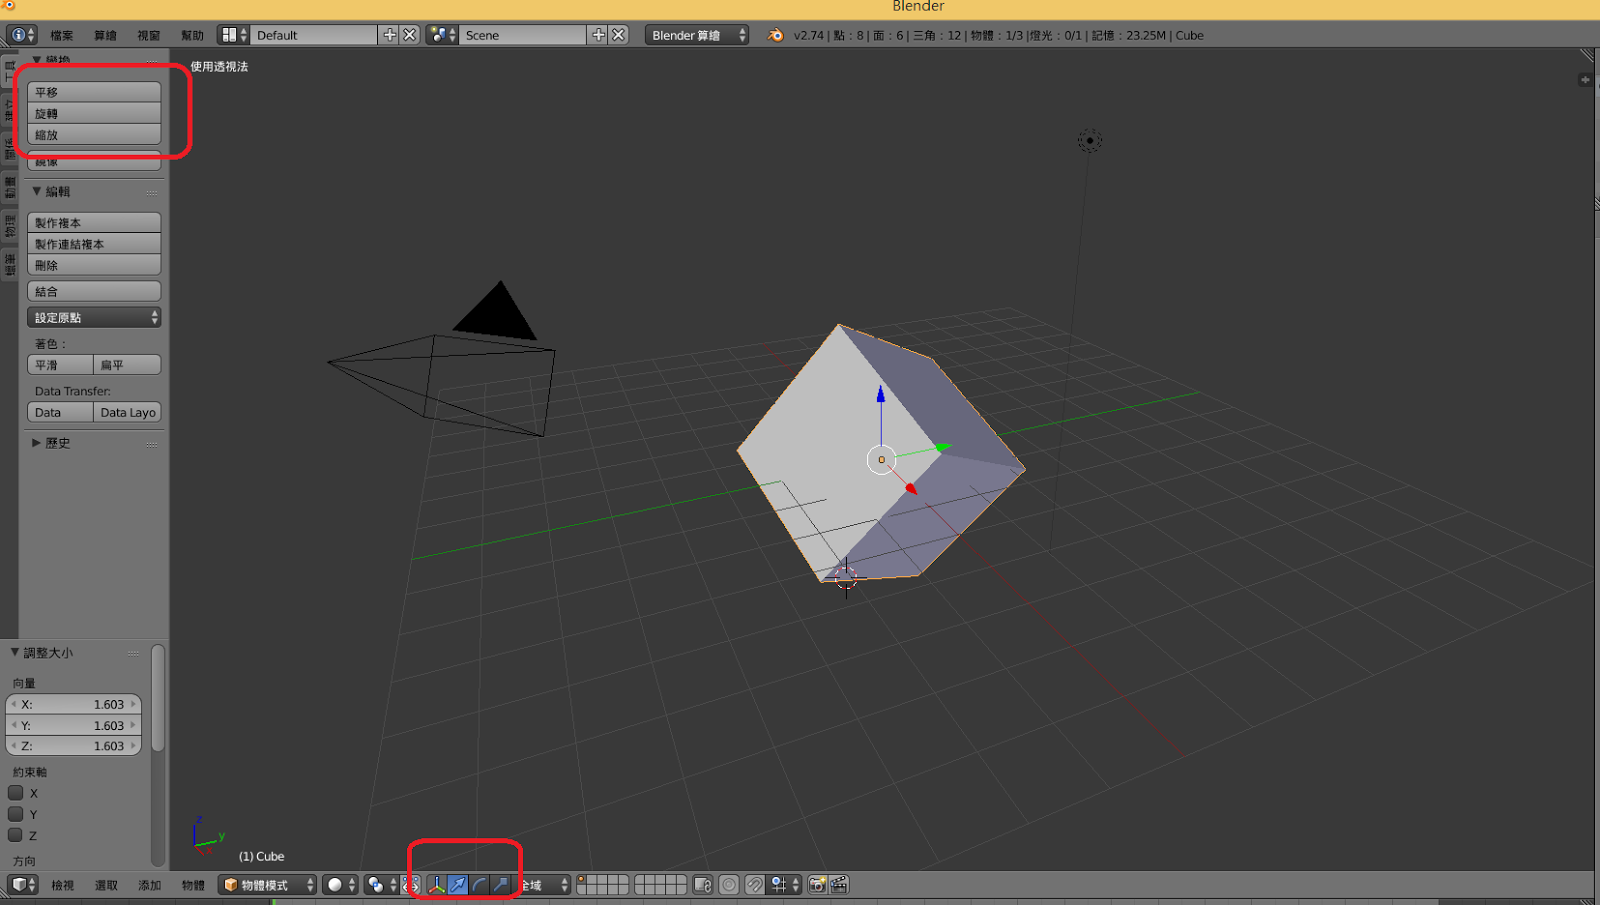This screenshot has height=905, width=1600.
Task: Set shading to 扁平 (flat)
Action: pos(127,365)
